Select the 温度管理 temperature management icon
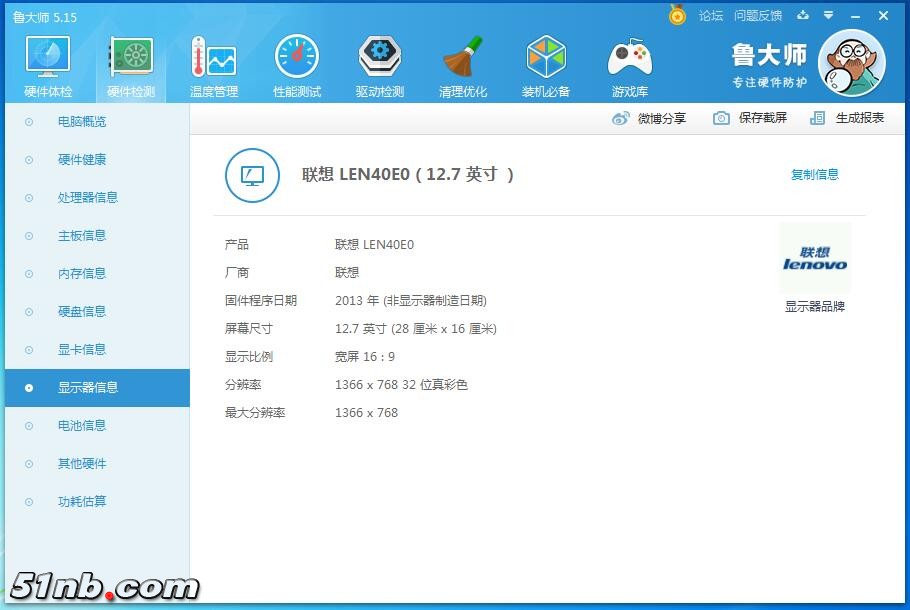 [213, 65]
